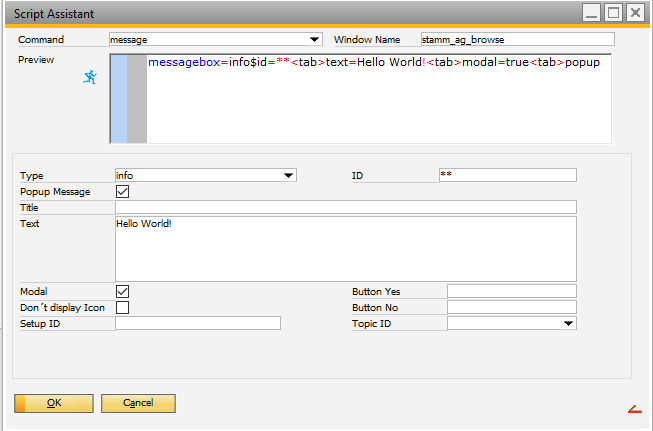Enable the Don't display Icon checkbox
Screen dimensions: 653x431
[123, 307]
